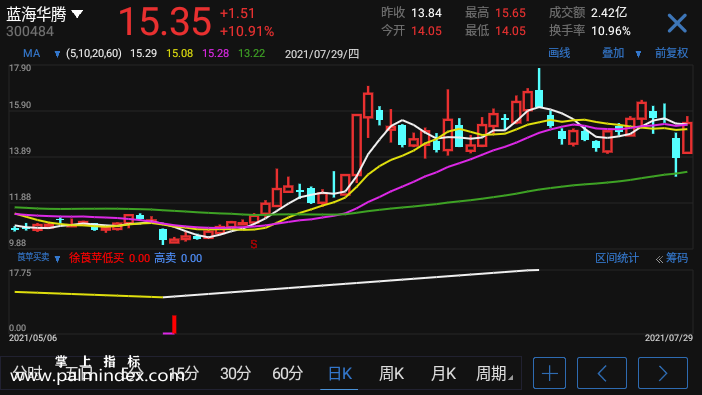Switch to the 日K tab
Viewport: 702px width, 395px height.
(x=340, y=374)
